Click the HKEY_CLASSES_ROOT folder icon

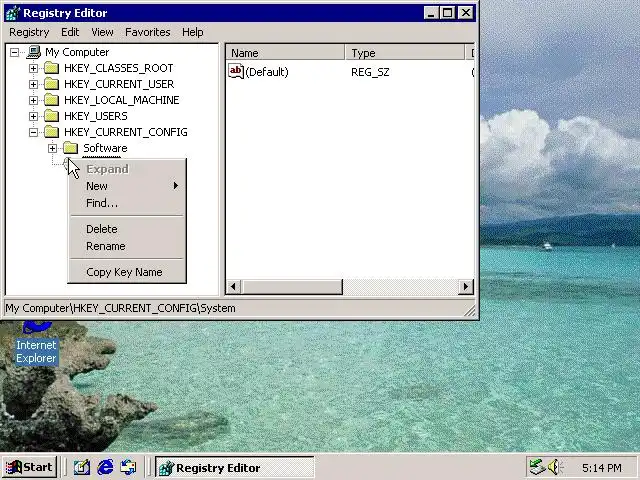(51, 68)
